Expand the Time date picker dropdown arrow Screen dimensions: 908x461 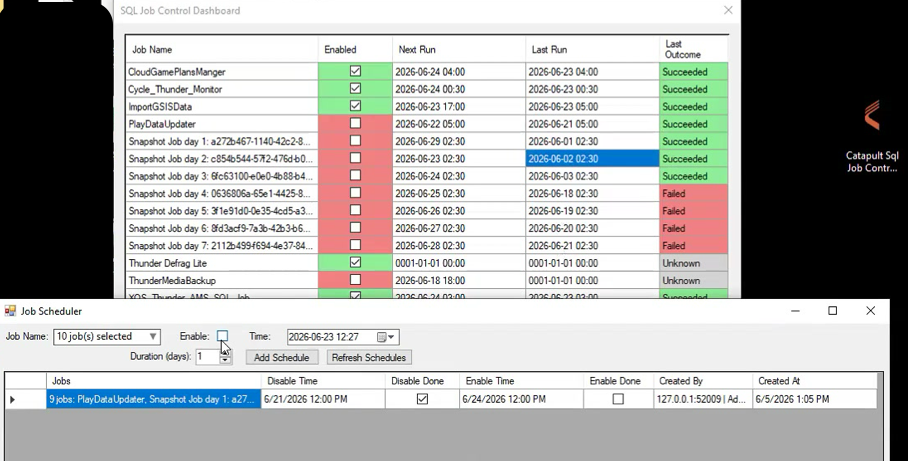tap(392, 337)
